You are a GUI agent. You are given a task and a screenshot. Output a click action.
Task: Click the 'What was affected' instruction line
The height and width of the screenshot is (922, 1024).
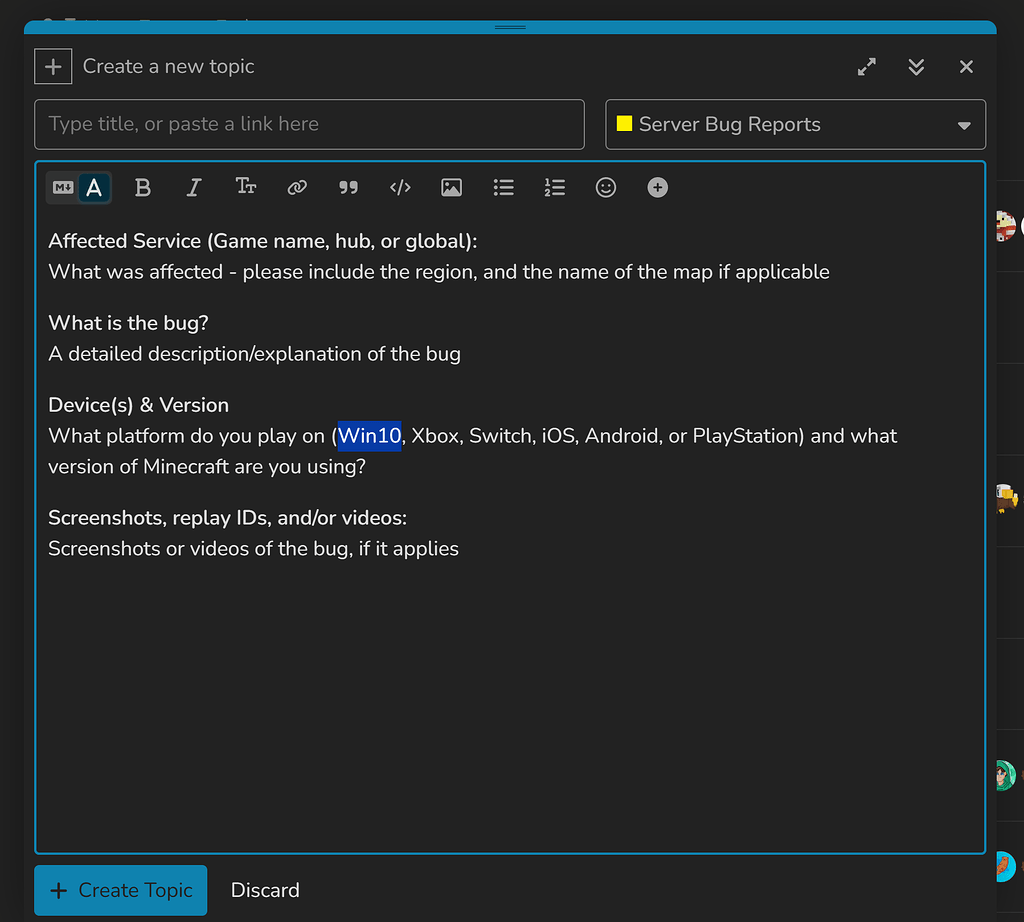click(x=439, y=272)
